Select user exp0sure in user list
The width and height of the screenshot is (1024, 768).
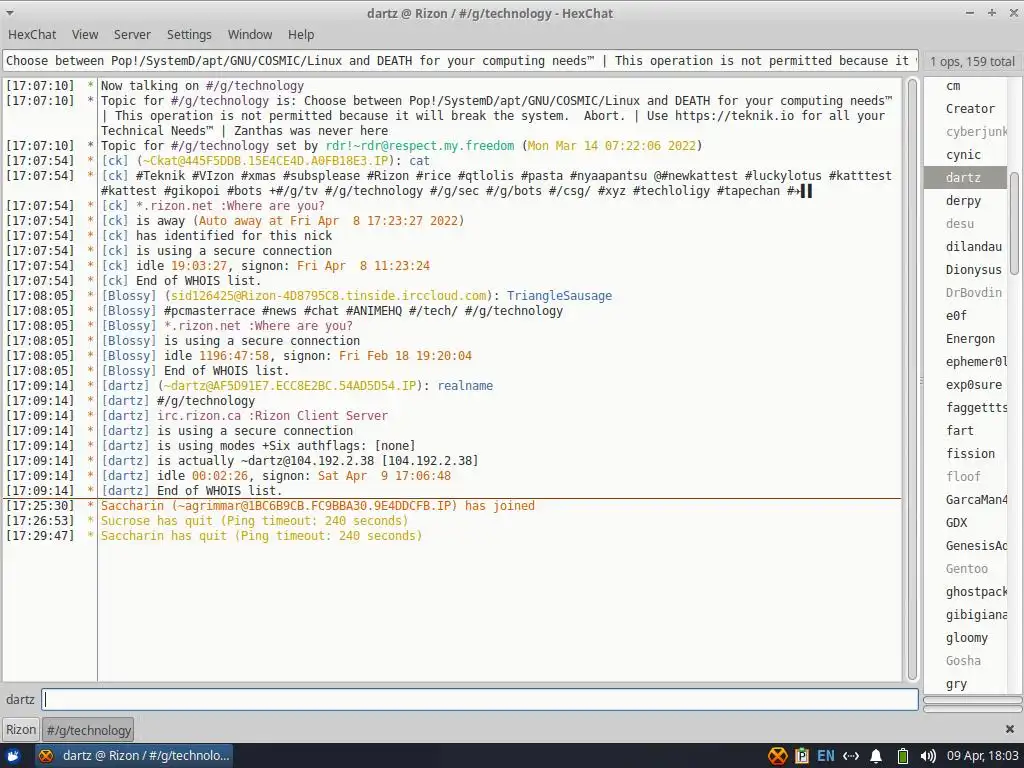[973, 385]
